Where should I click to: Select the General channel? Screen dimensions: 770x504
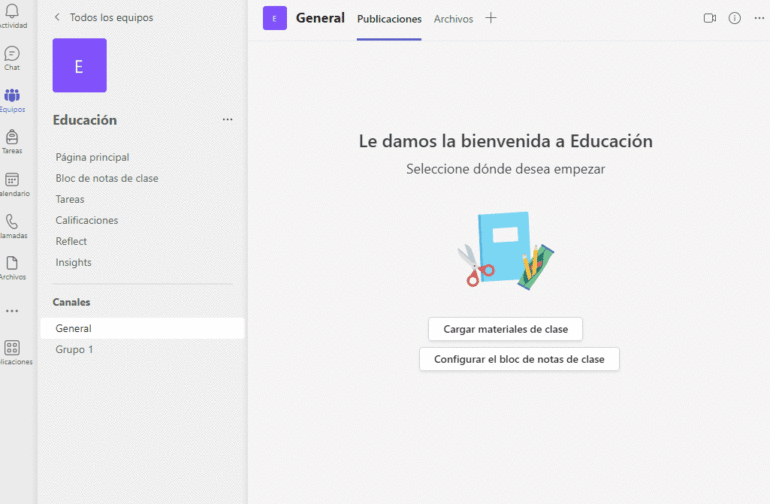click(142, 328)
